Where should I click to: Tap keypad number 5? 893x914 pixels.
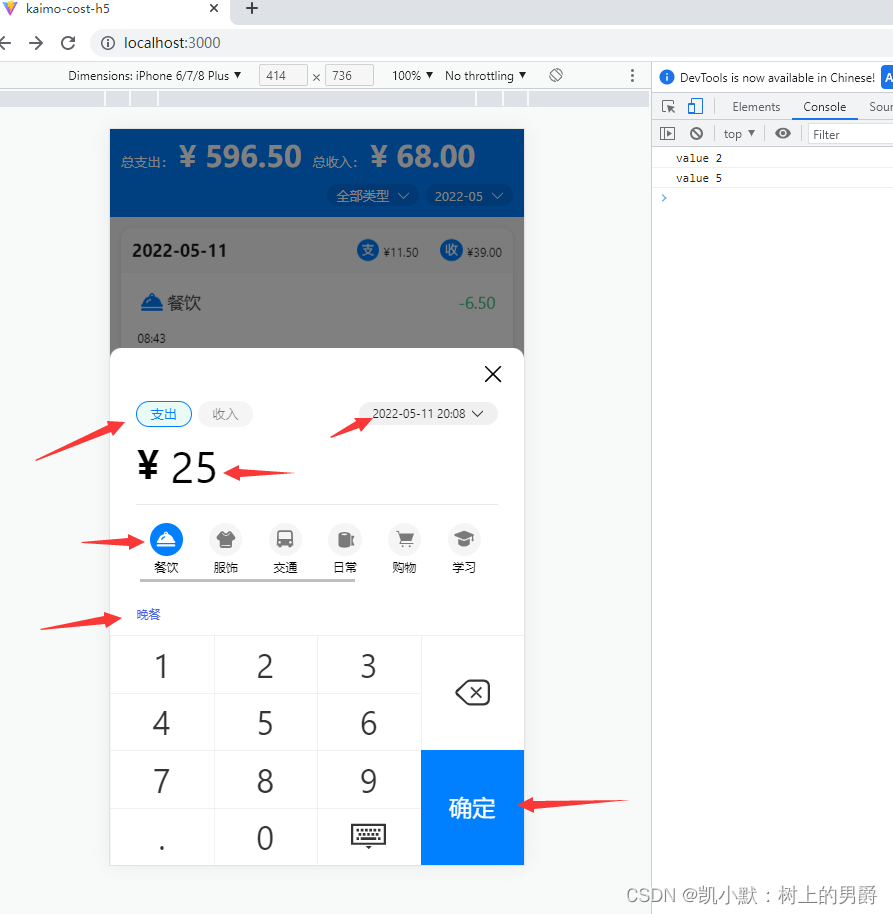click(265, 722)
